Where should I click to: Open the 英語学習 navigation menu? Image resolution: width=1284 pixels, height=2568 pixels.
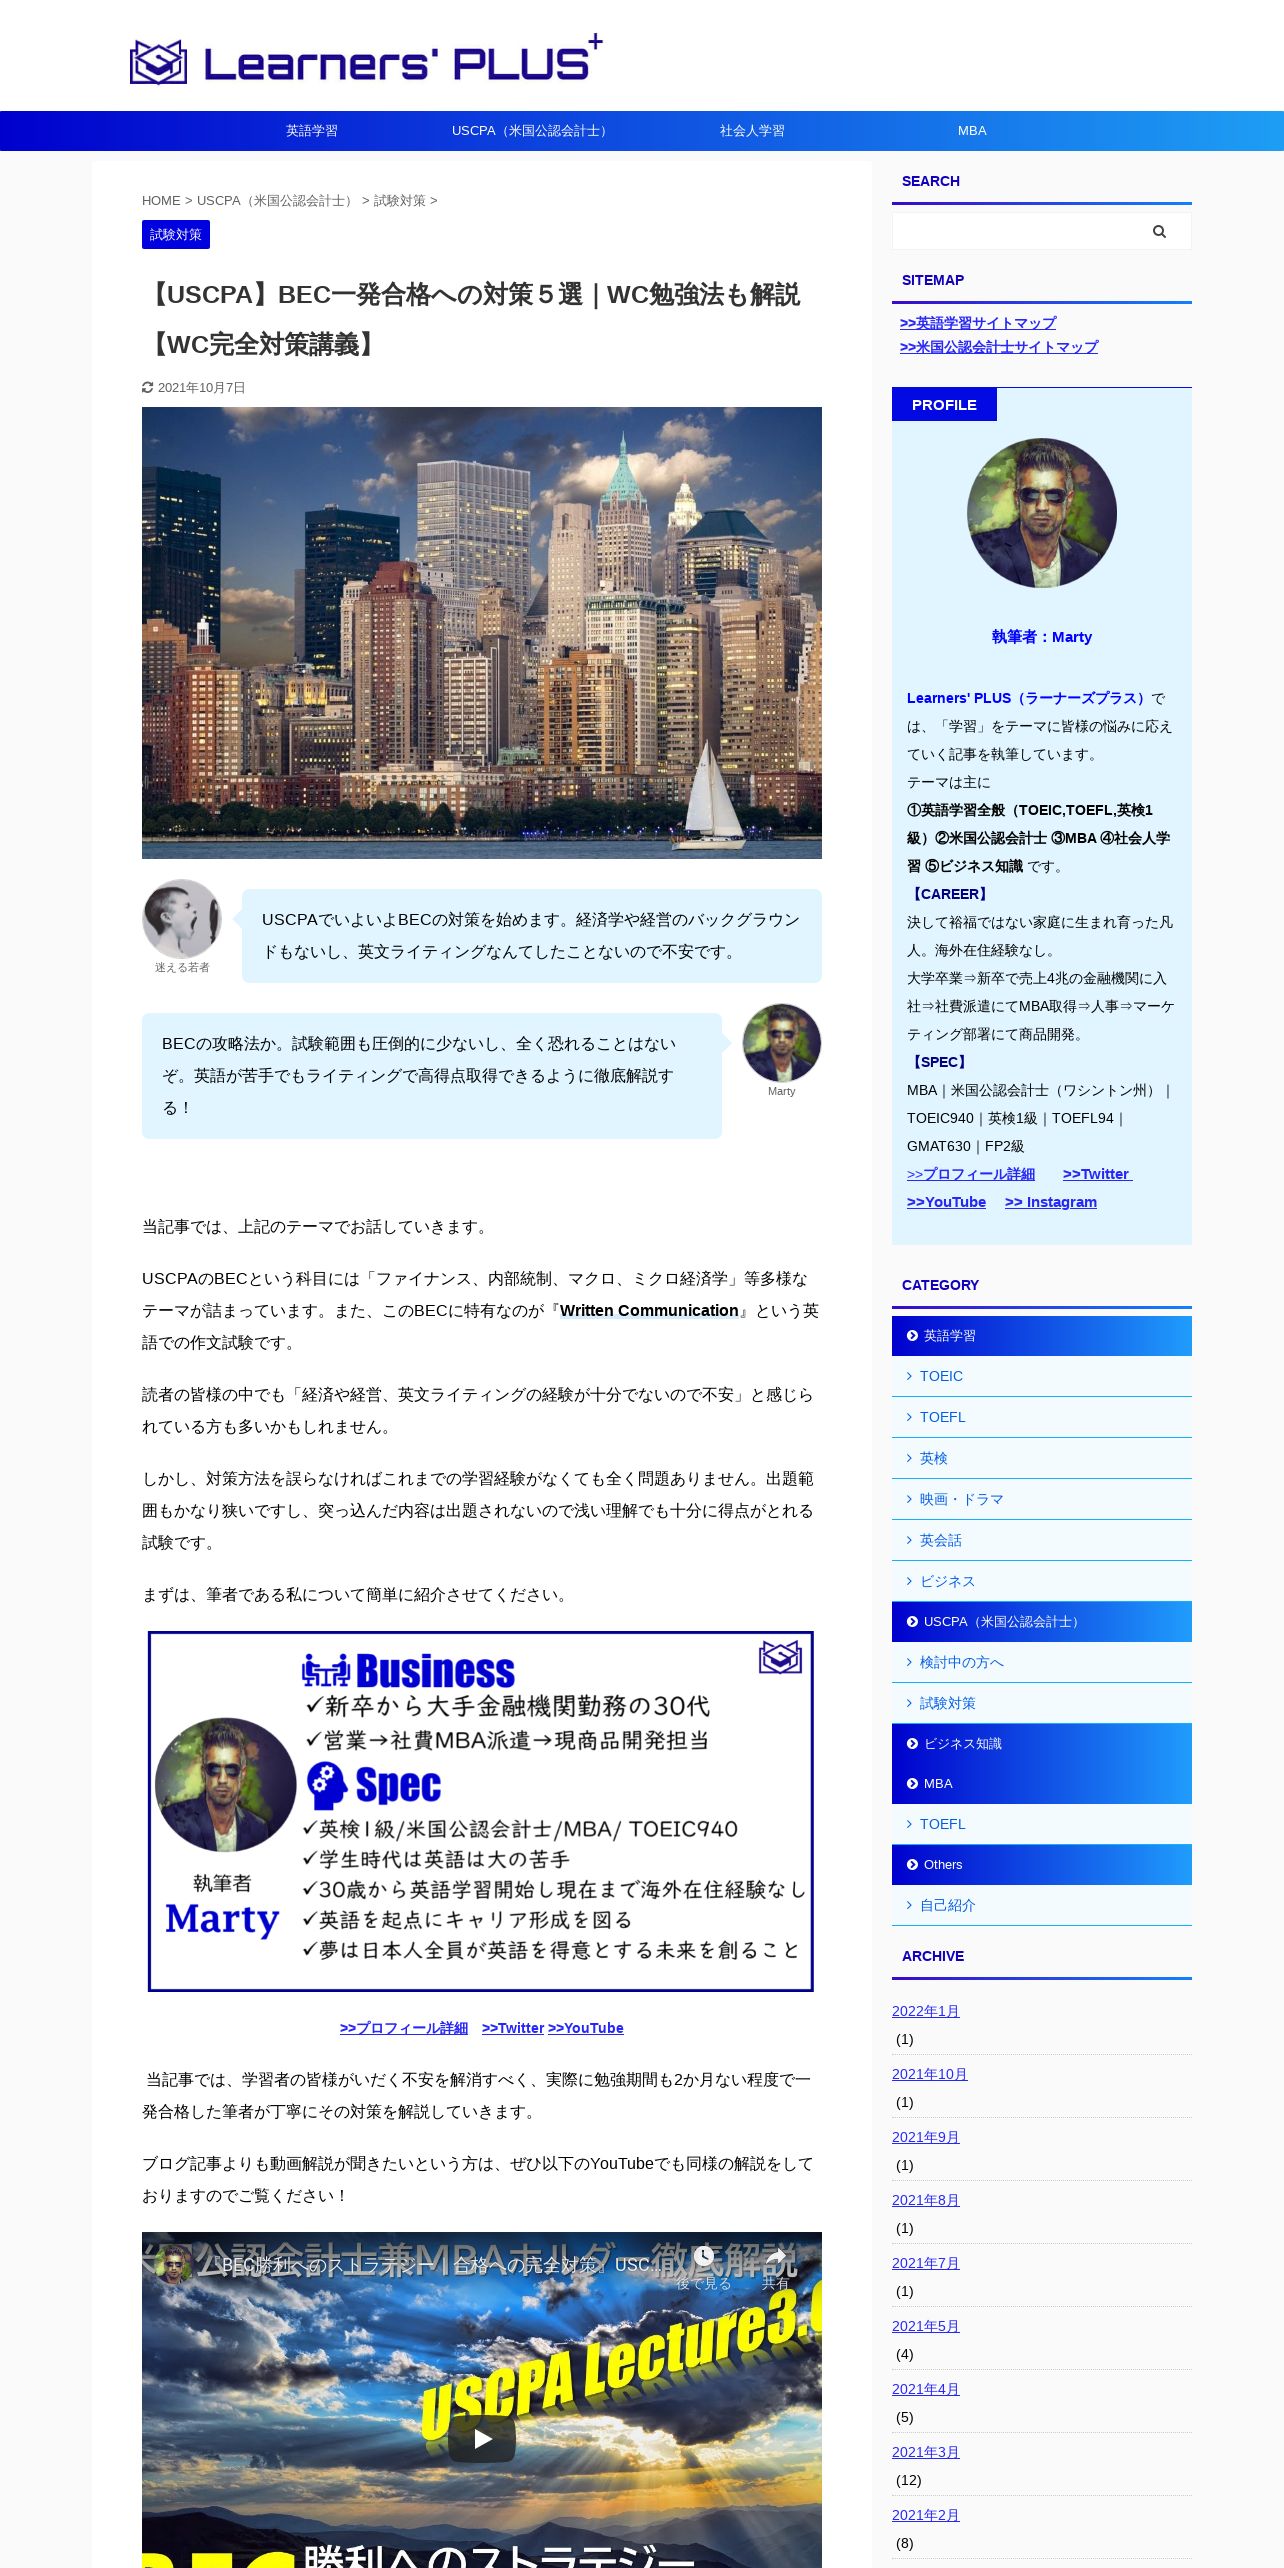click(312, 131)
